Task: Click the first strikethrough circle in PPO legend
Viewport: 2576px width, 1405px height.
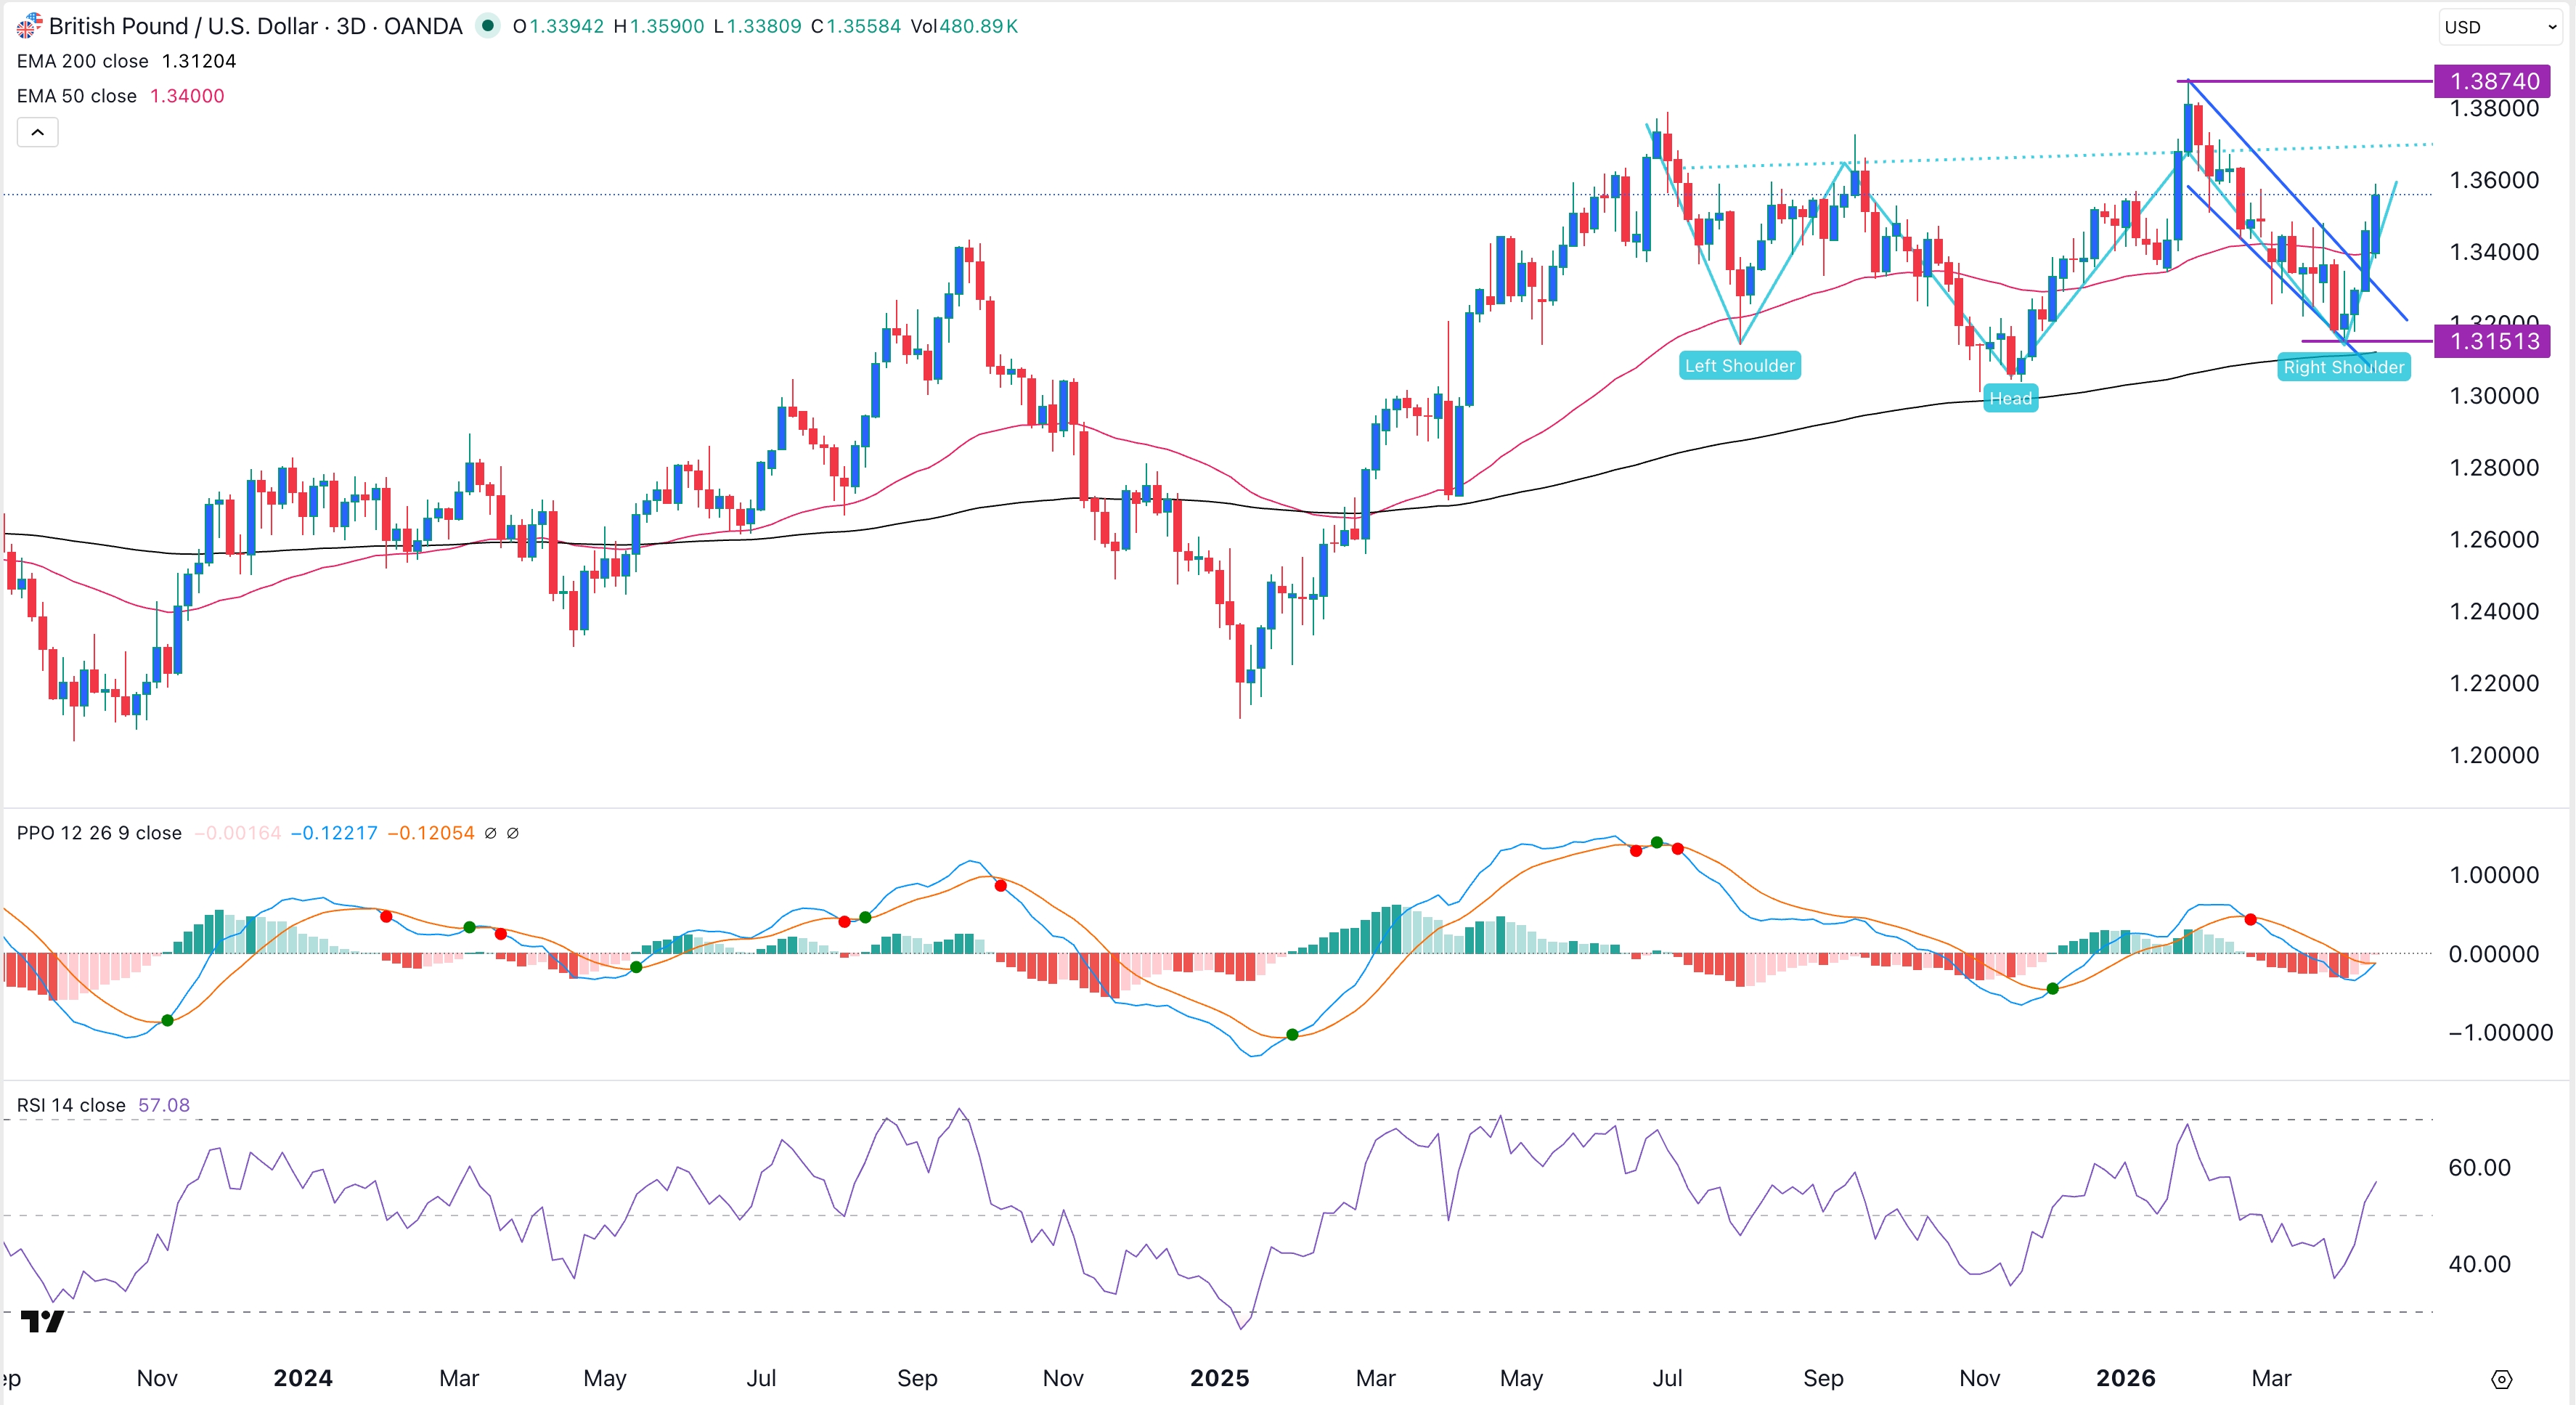Action: tap(490, 833)
